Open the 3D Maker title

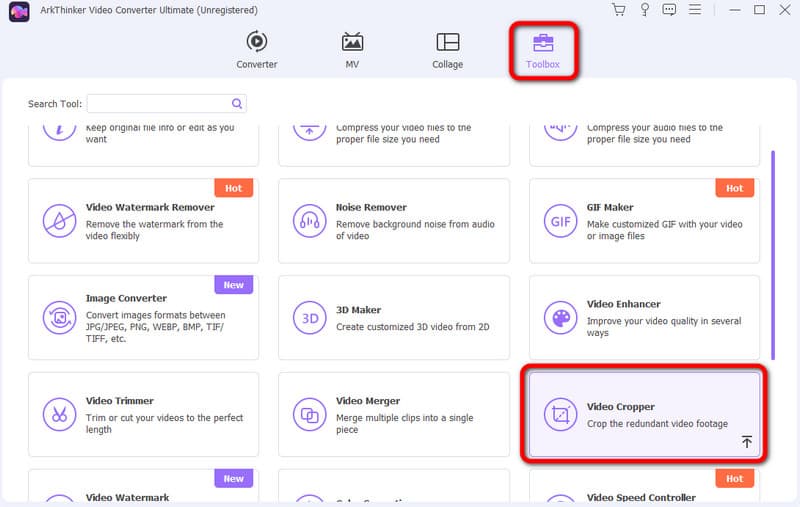(x=358, y=310)
